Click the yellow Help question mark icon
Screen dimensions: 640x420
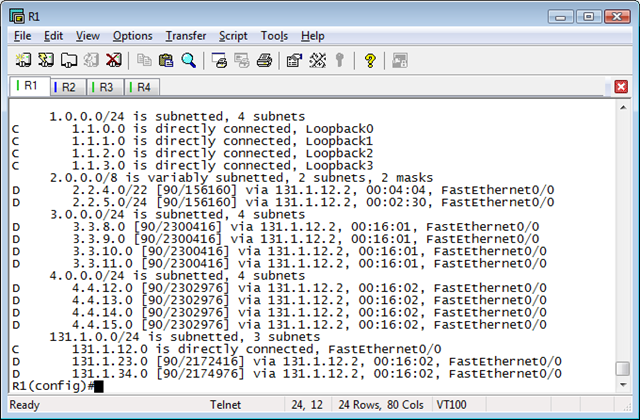coord(370,60)
